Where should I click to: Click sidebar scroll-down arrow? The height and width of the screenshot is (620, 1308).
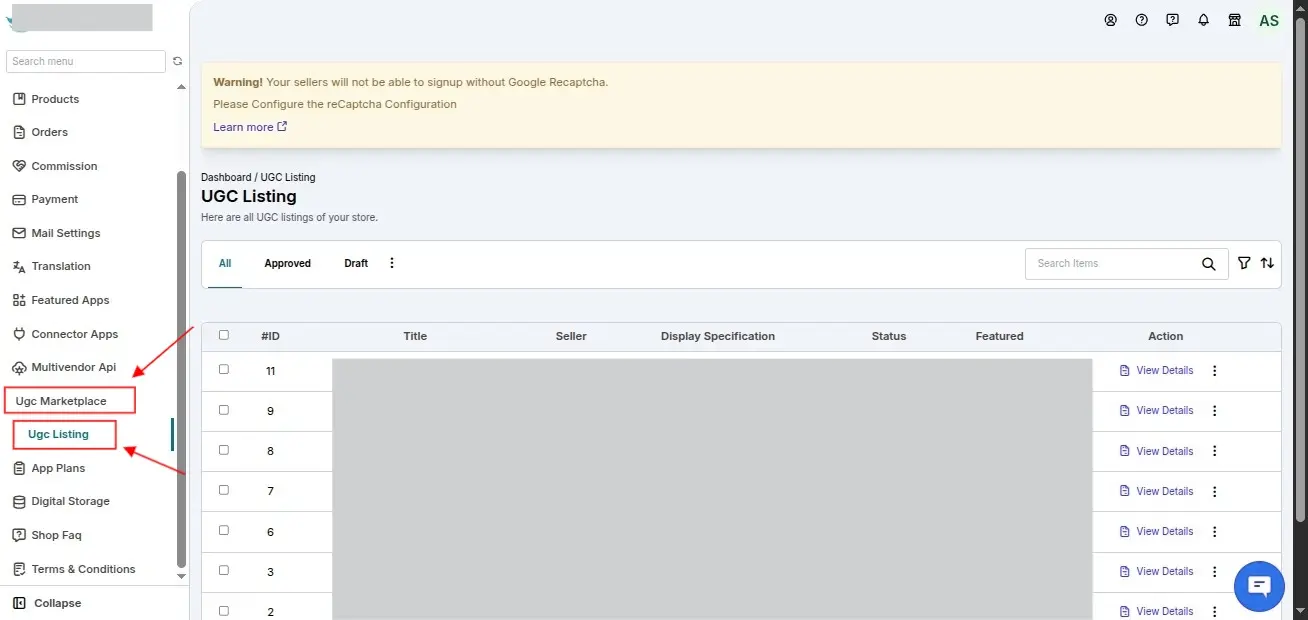[181, 576]
